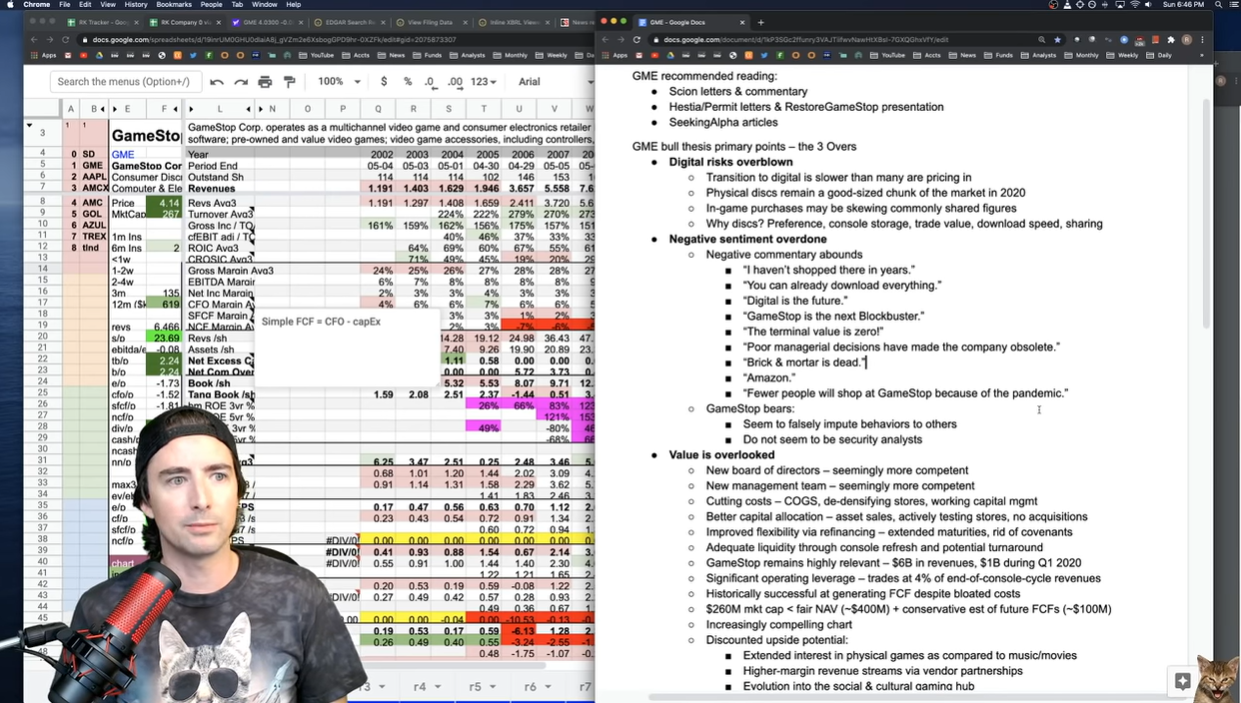Open the Chrome three-dot menu in Docs window
Viewport: 1241px width, 703px height.
point(1203,40)
